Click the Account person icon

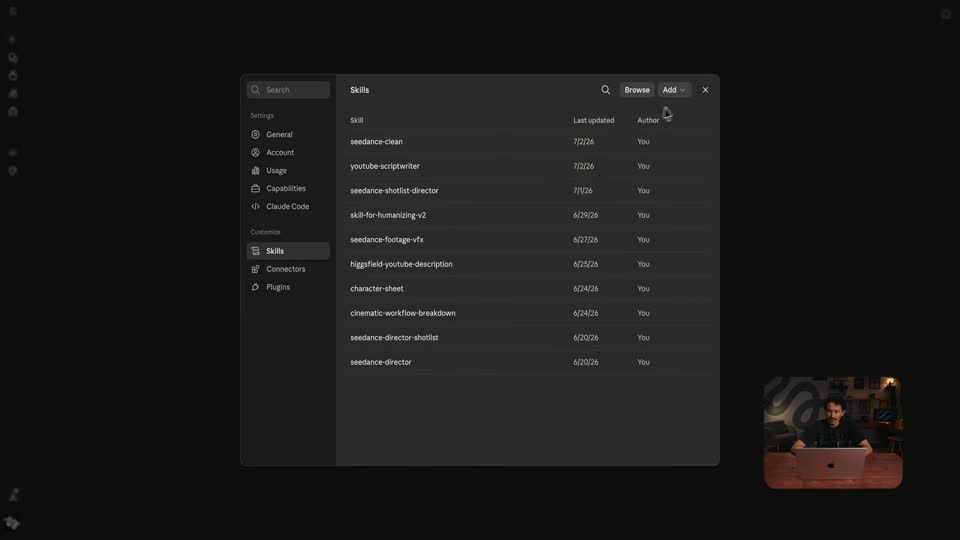coord(255,152)
